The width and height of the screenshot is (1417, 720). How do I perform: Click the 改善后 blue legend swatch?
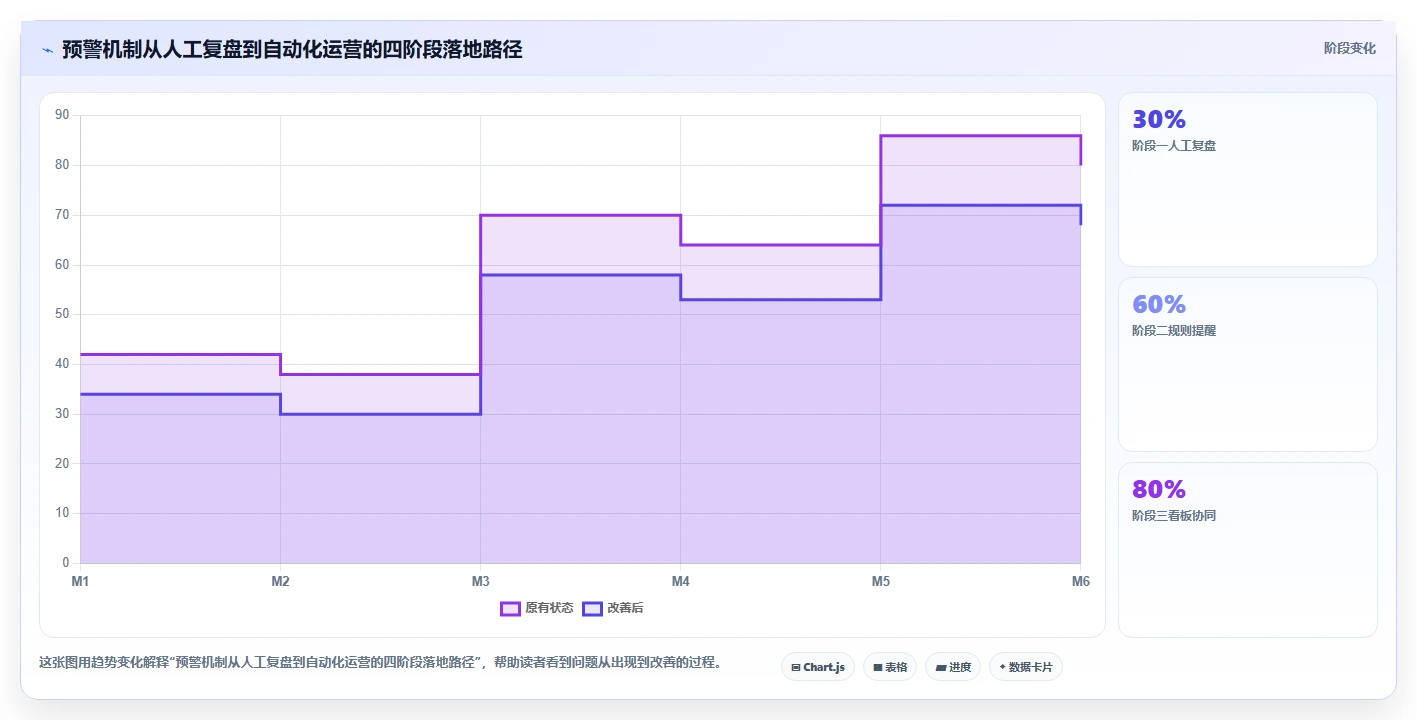tap(592, 608)
